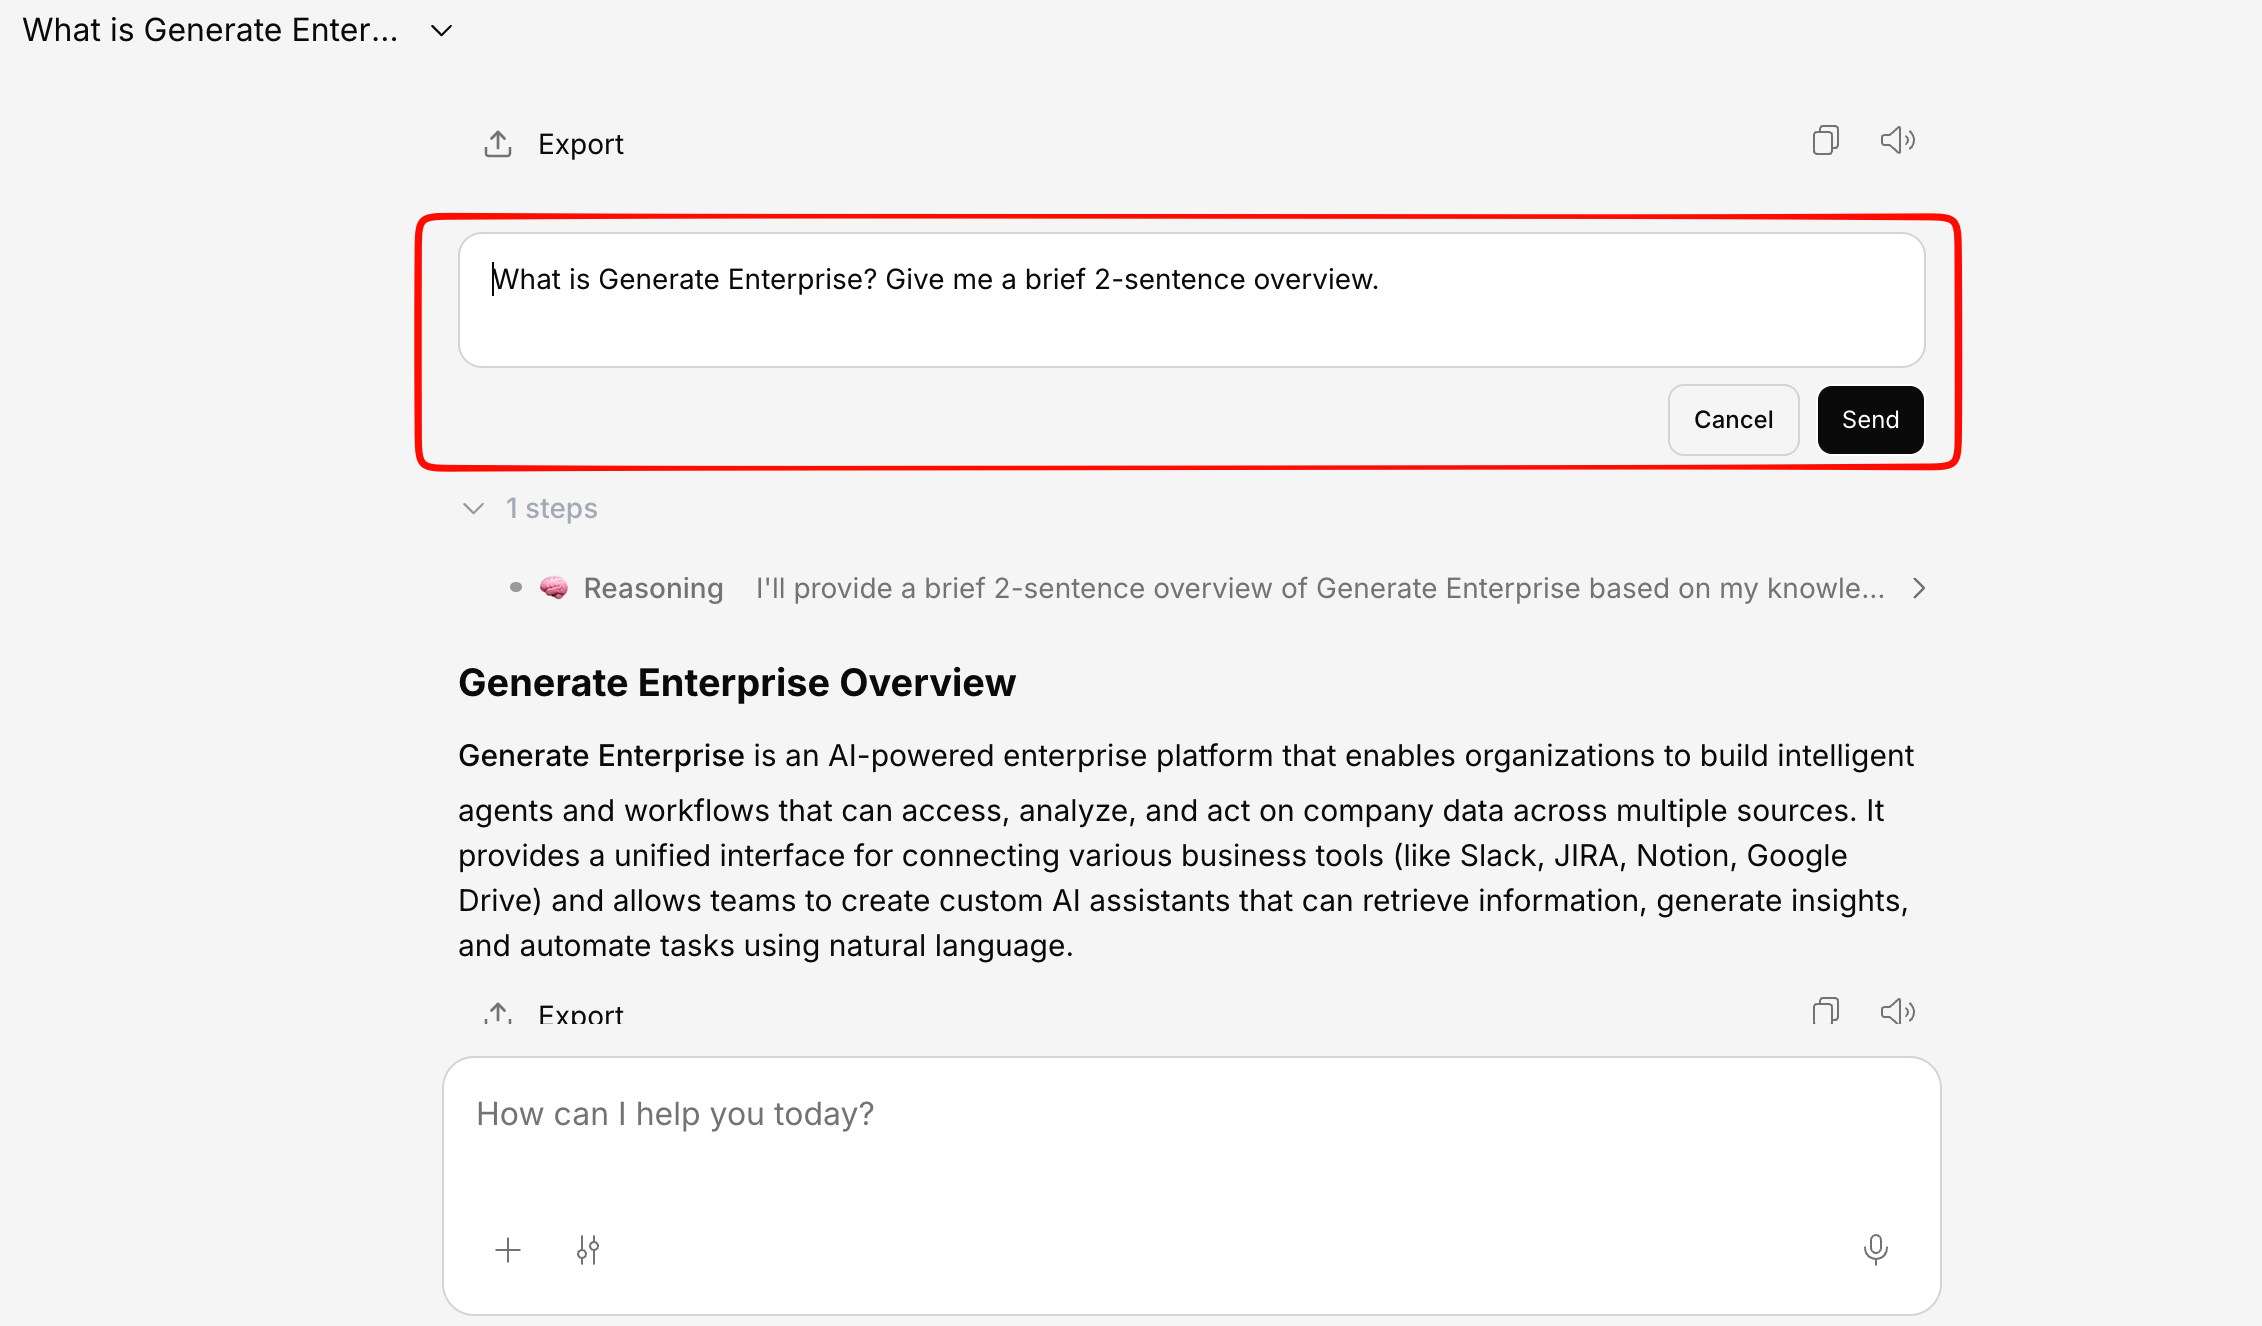Screen dimensions: 2262x1326
Task: Click the brain Reasoning emoji icon
Action: coord(554,588)
